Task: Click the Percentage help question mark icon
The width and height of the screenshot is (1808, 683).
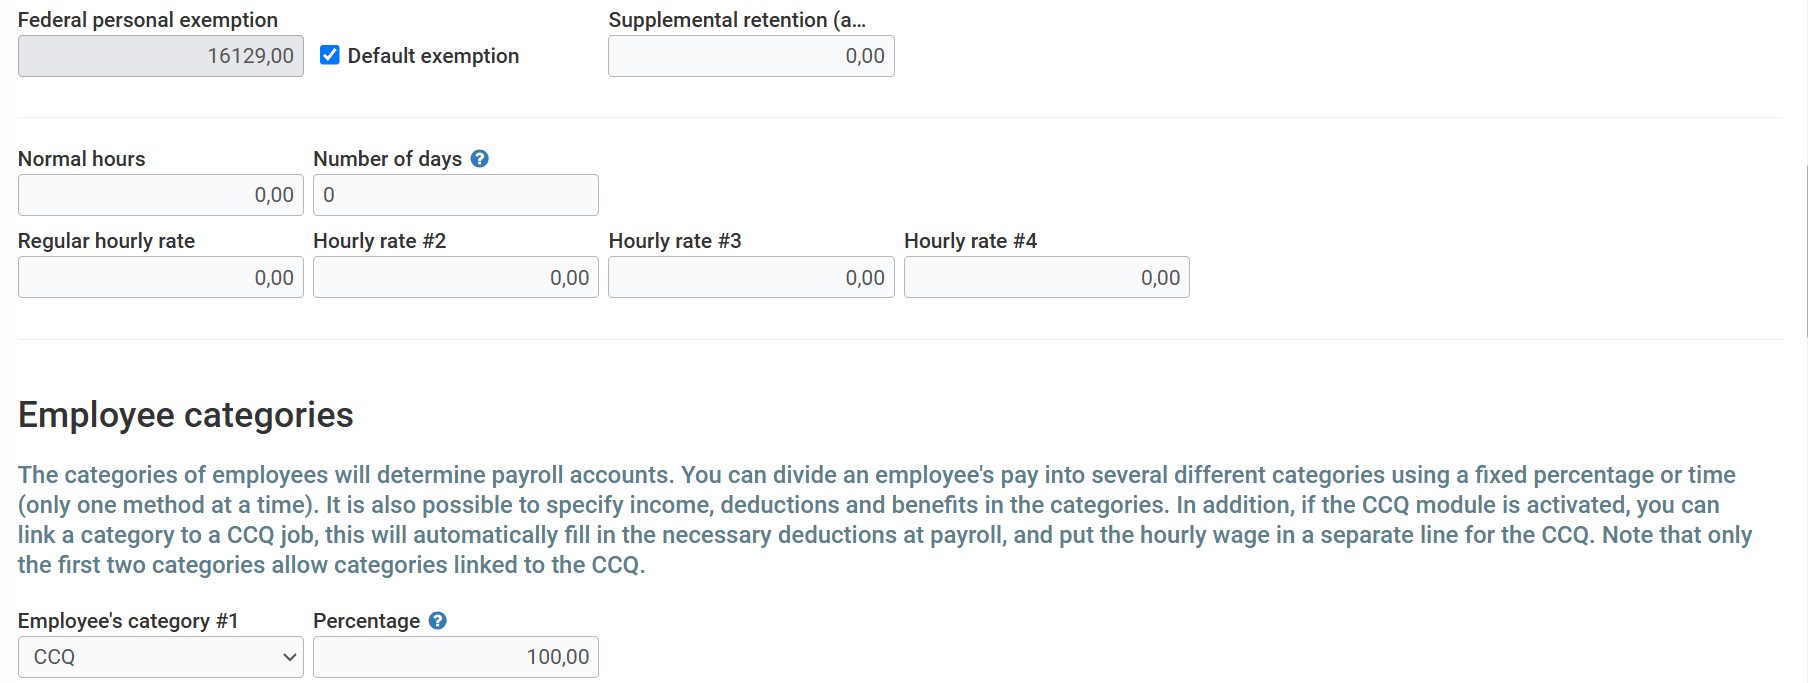Action: [438, 621]
